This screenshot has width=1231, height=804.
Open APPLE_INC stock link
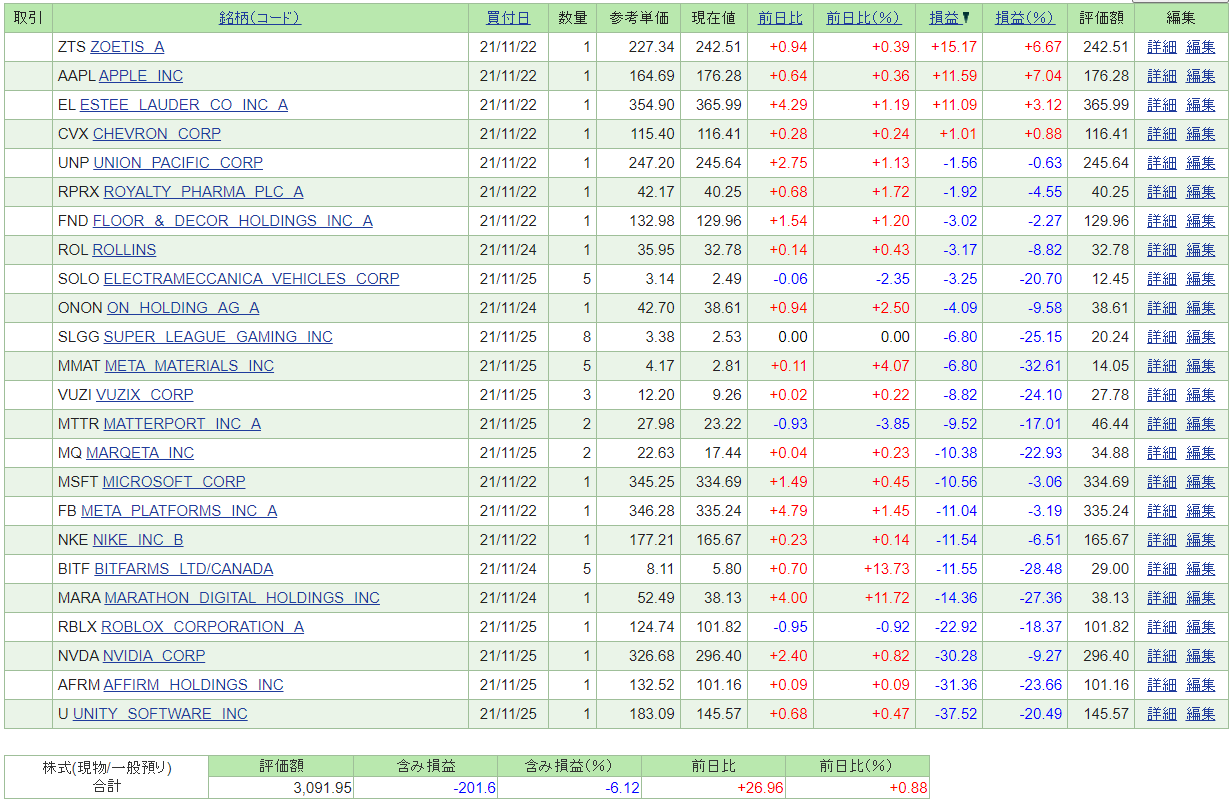click(x=141, y=76)
